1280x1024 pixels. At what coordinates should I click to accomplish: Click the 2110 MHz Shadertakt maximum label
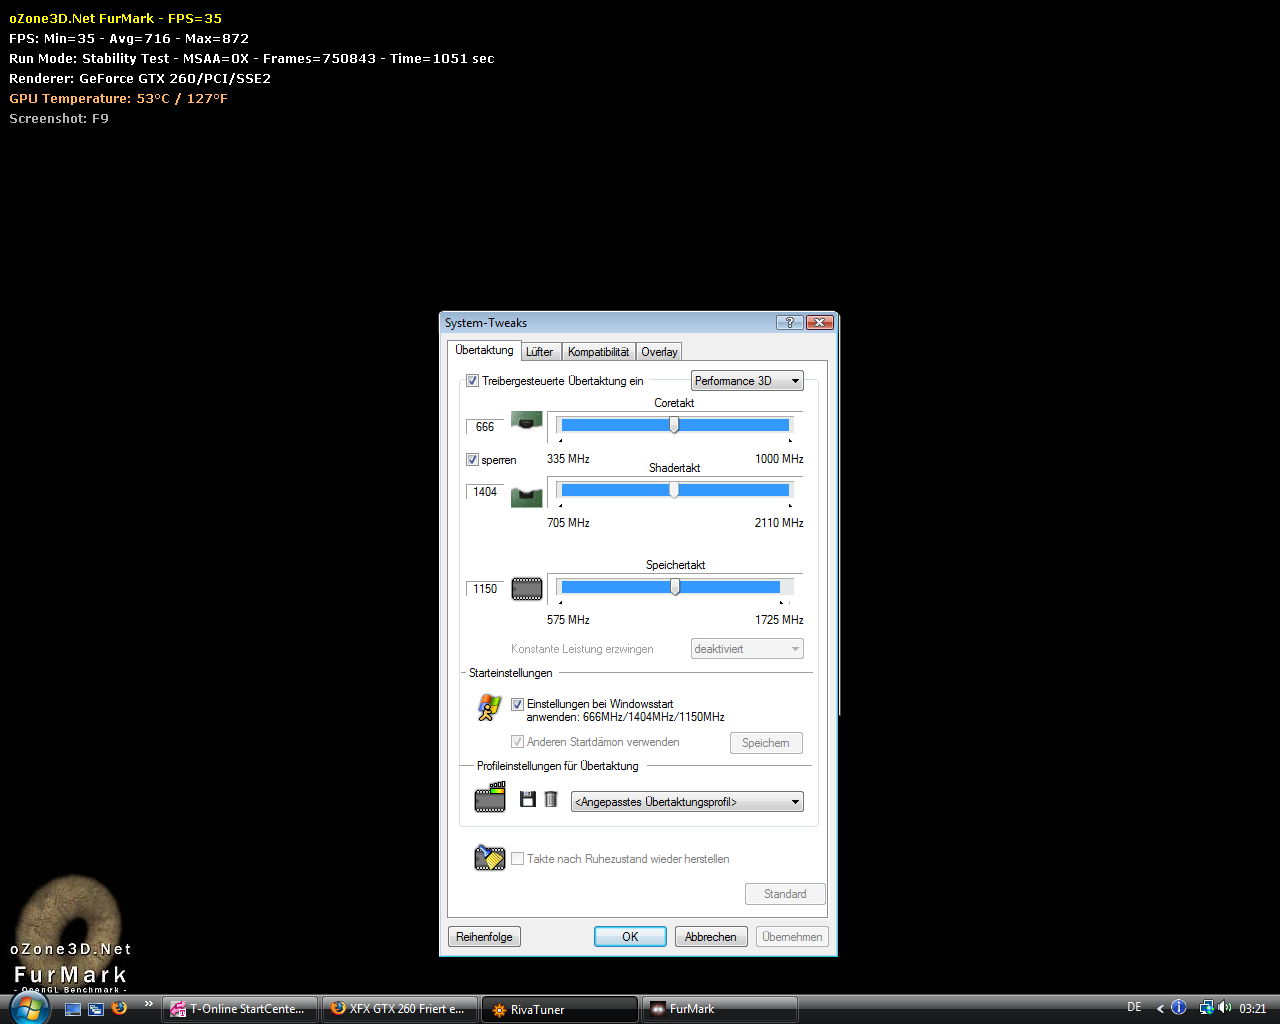(x=779, y=523)
